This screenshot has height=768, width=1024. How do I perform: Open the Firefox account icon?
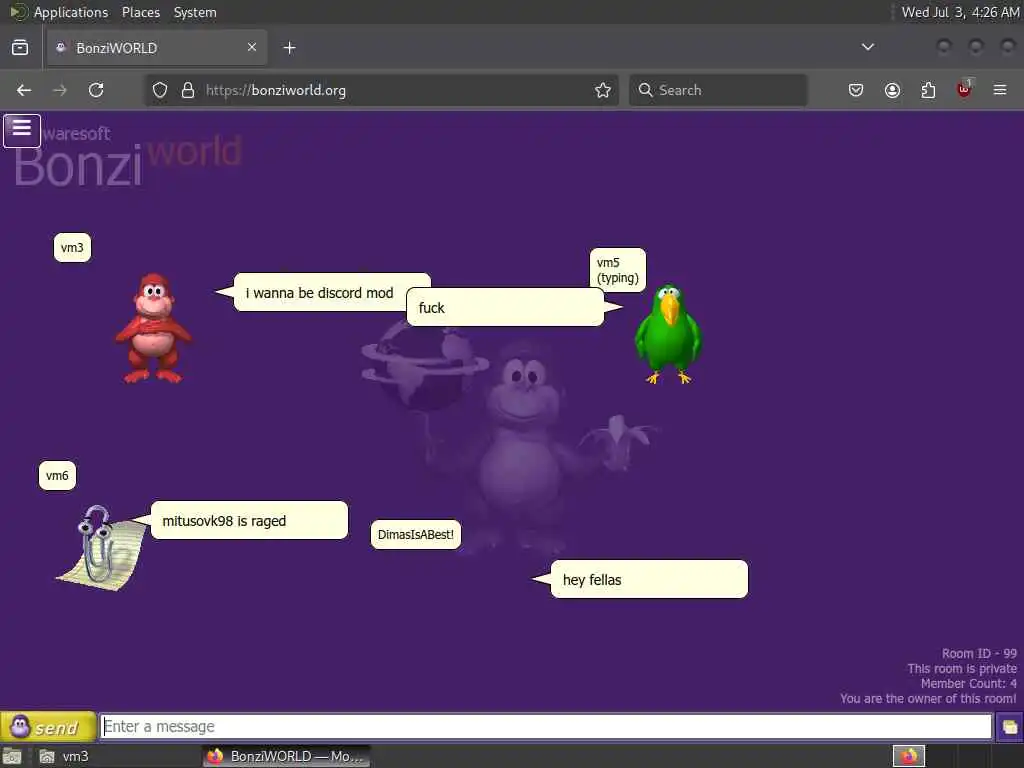892,90
